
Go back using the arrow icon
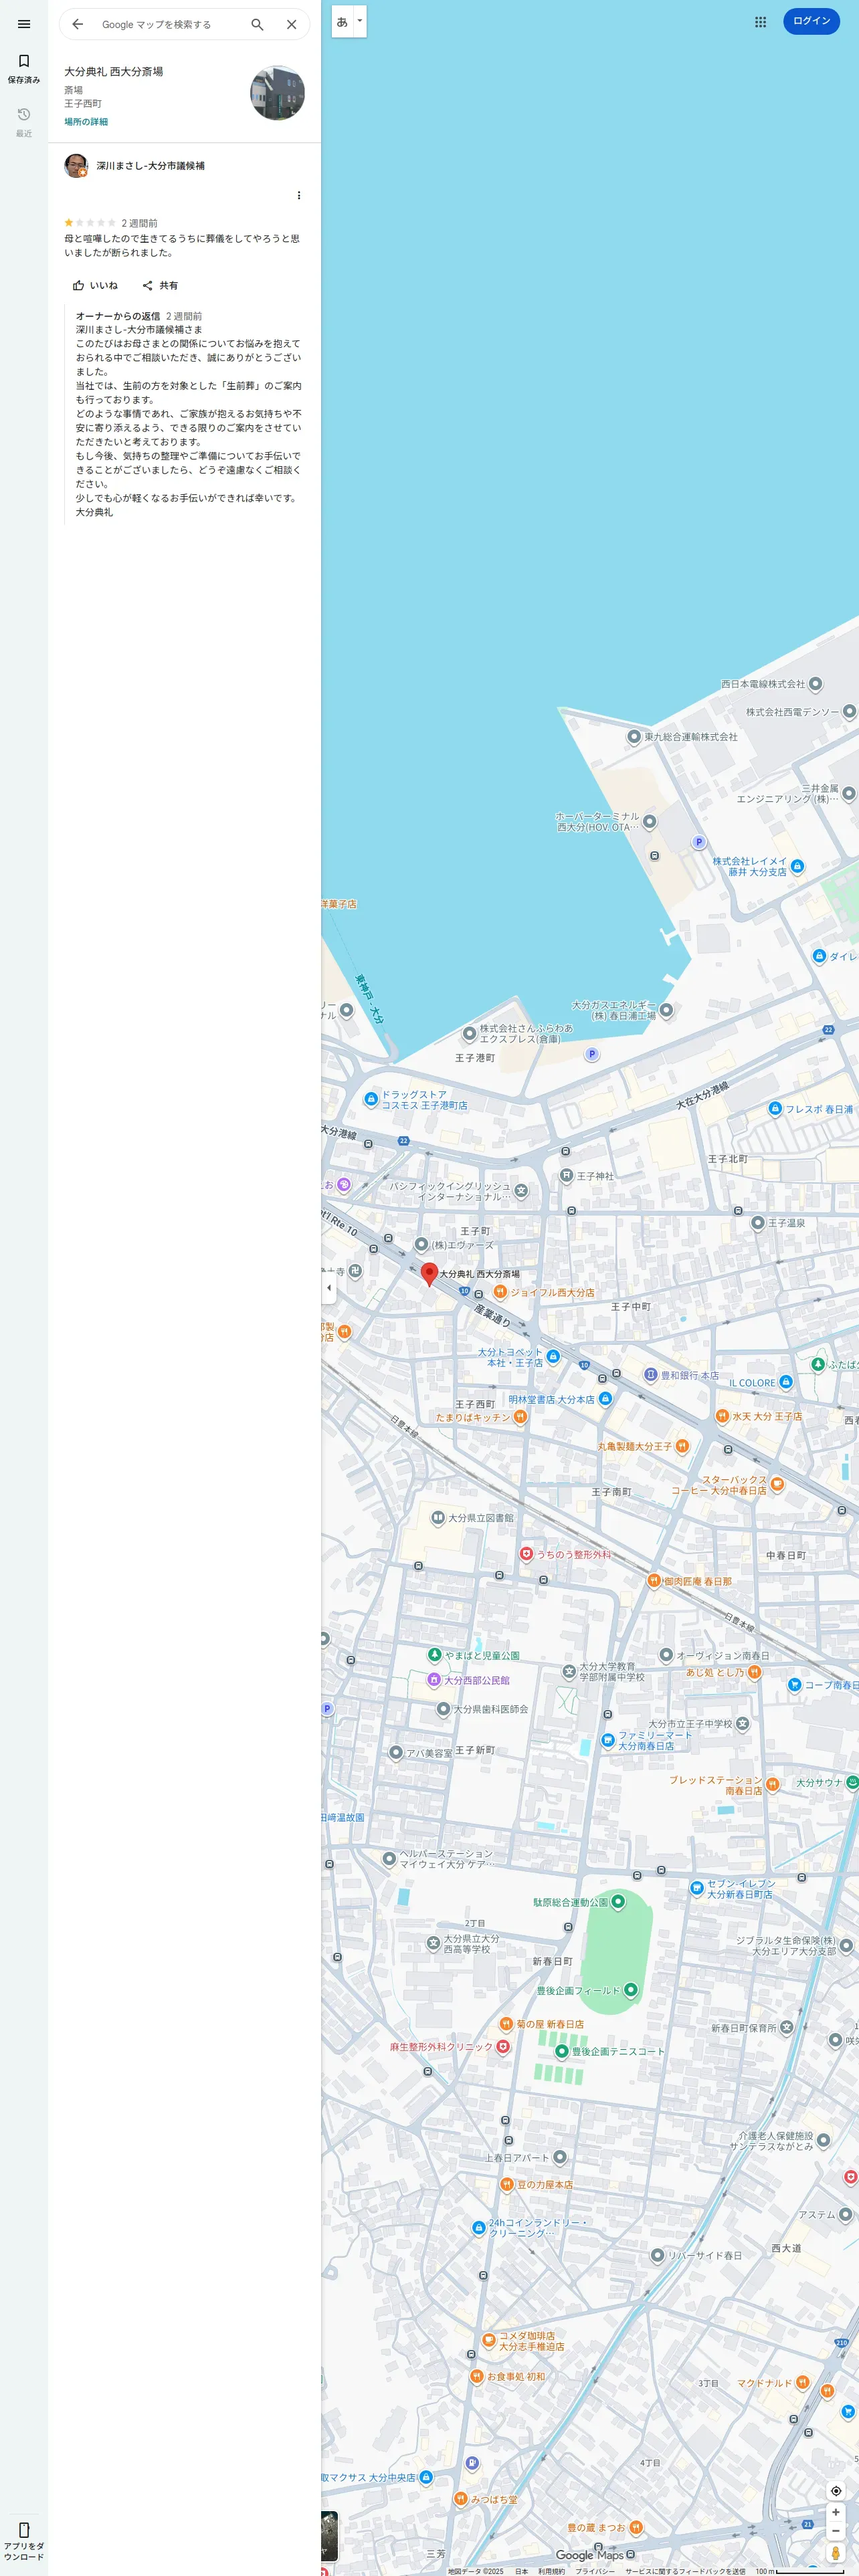(x=78, y=24)
